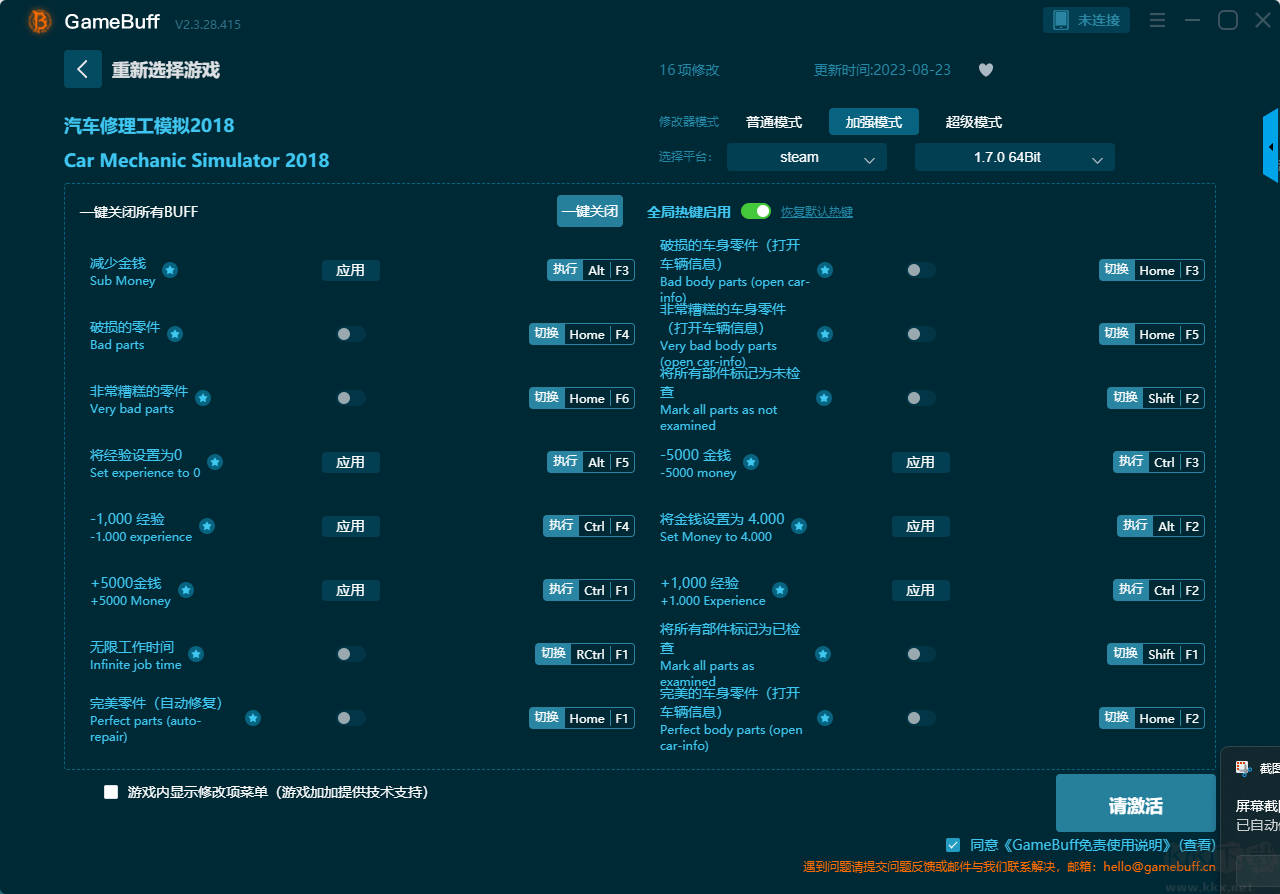Click the 重新选择游戏 label
Image resolution: width=1280 pixels, height=894 pixels.
(x=166, y=70)
